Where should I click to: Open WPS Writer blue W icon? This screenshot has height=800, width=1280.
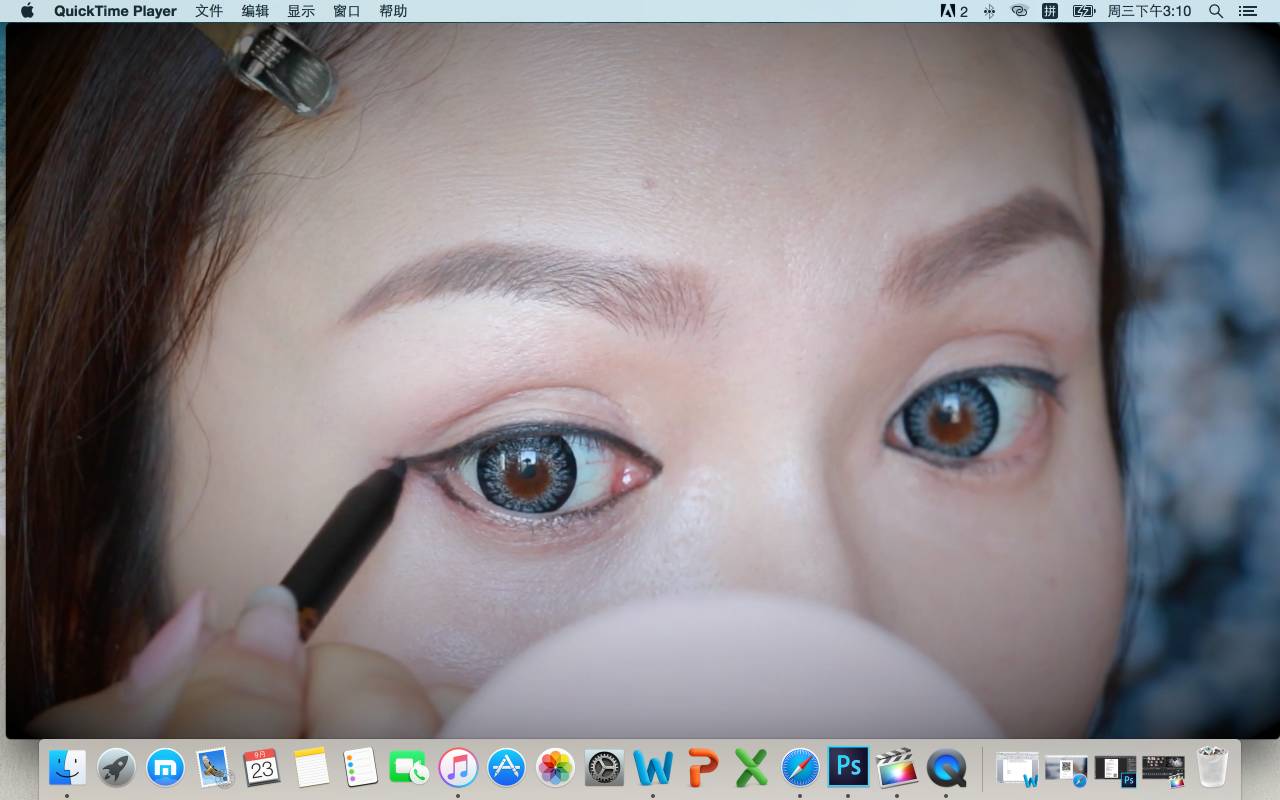click(x=653, y=768)
